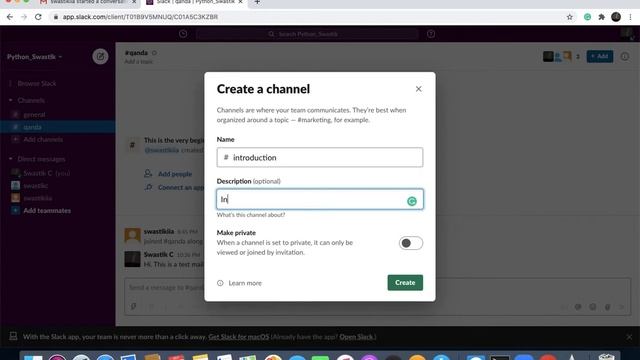Click the send message arrow icon
This screenshot has width=640, height=360.
[x=622, y=307]
